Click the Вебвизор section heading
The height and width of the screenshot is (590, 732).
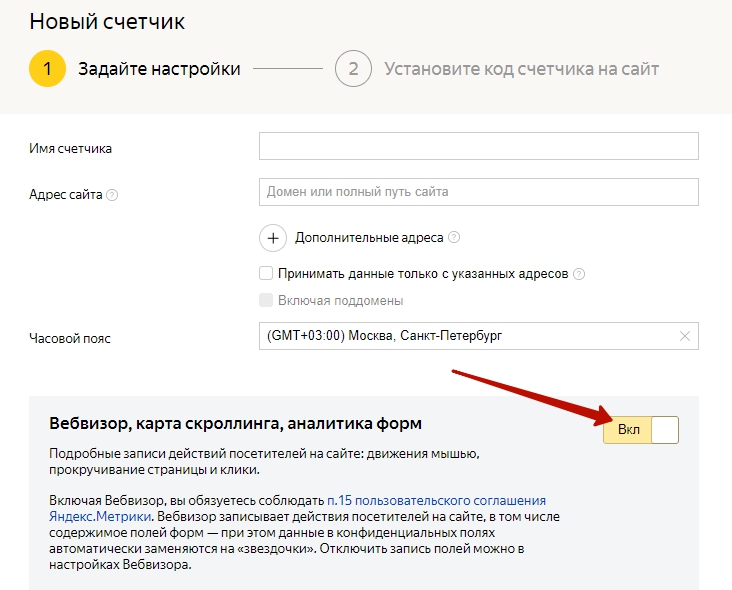(x=235, y=423)
